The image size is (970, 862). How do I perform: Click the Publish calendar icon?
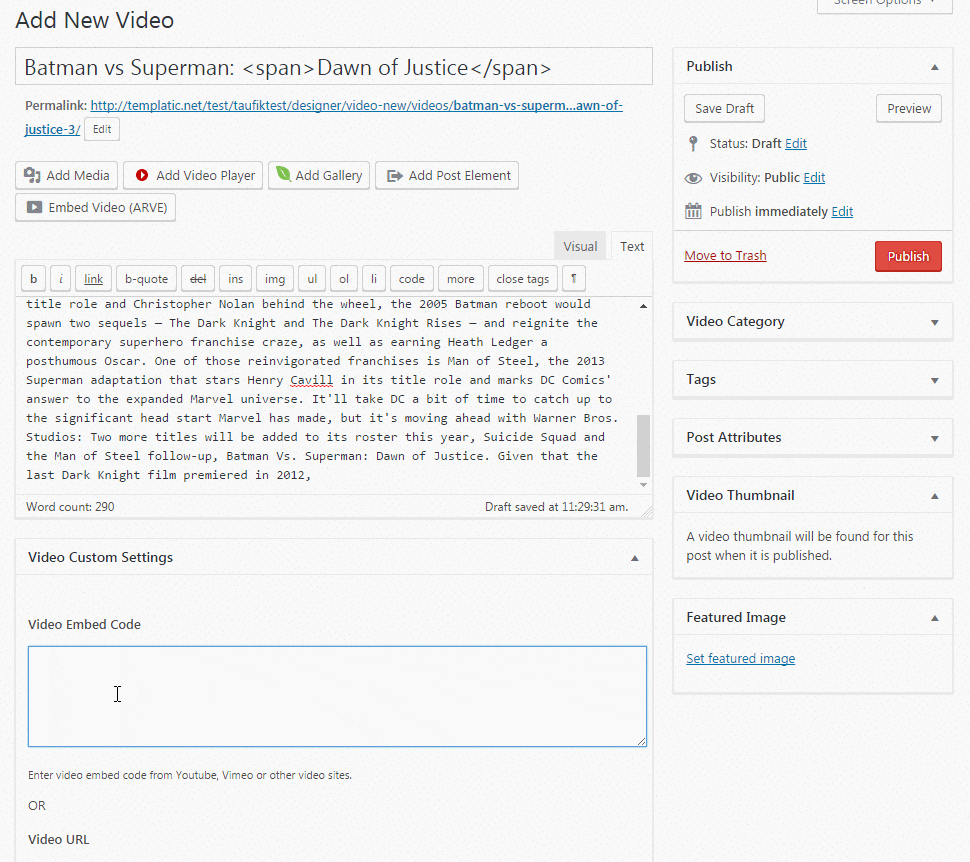tap(693, 211)
